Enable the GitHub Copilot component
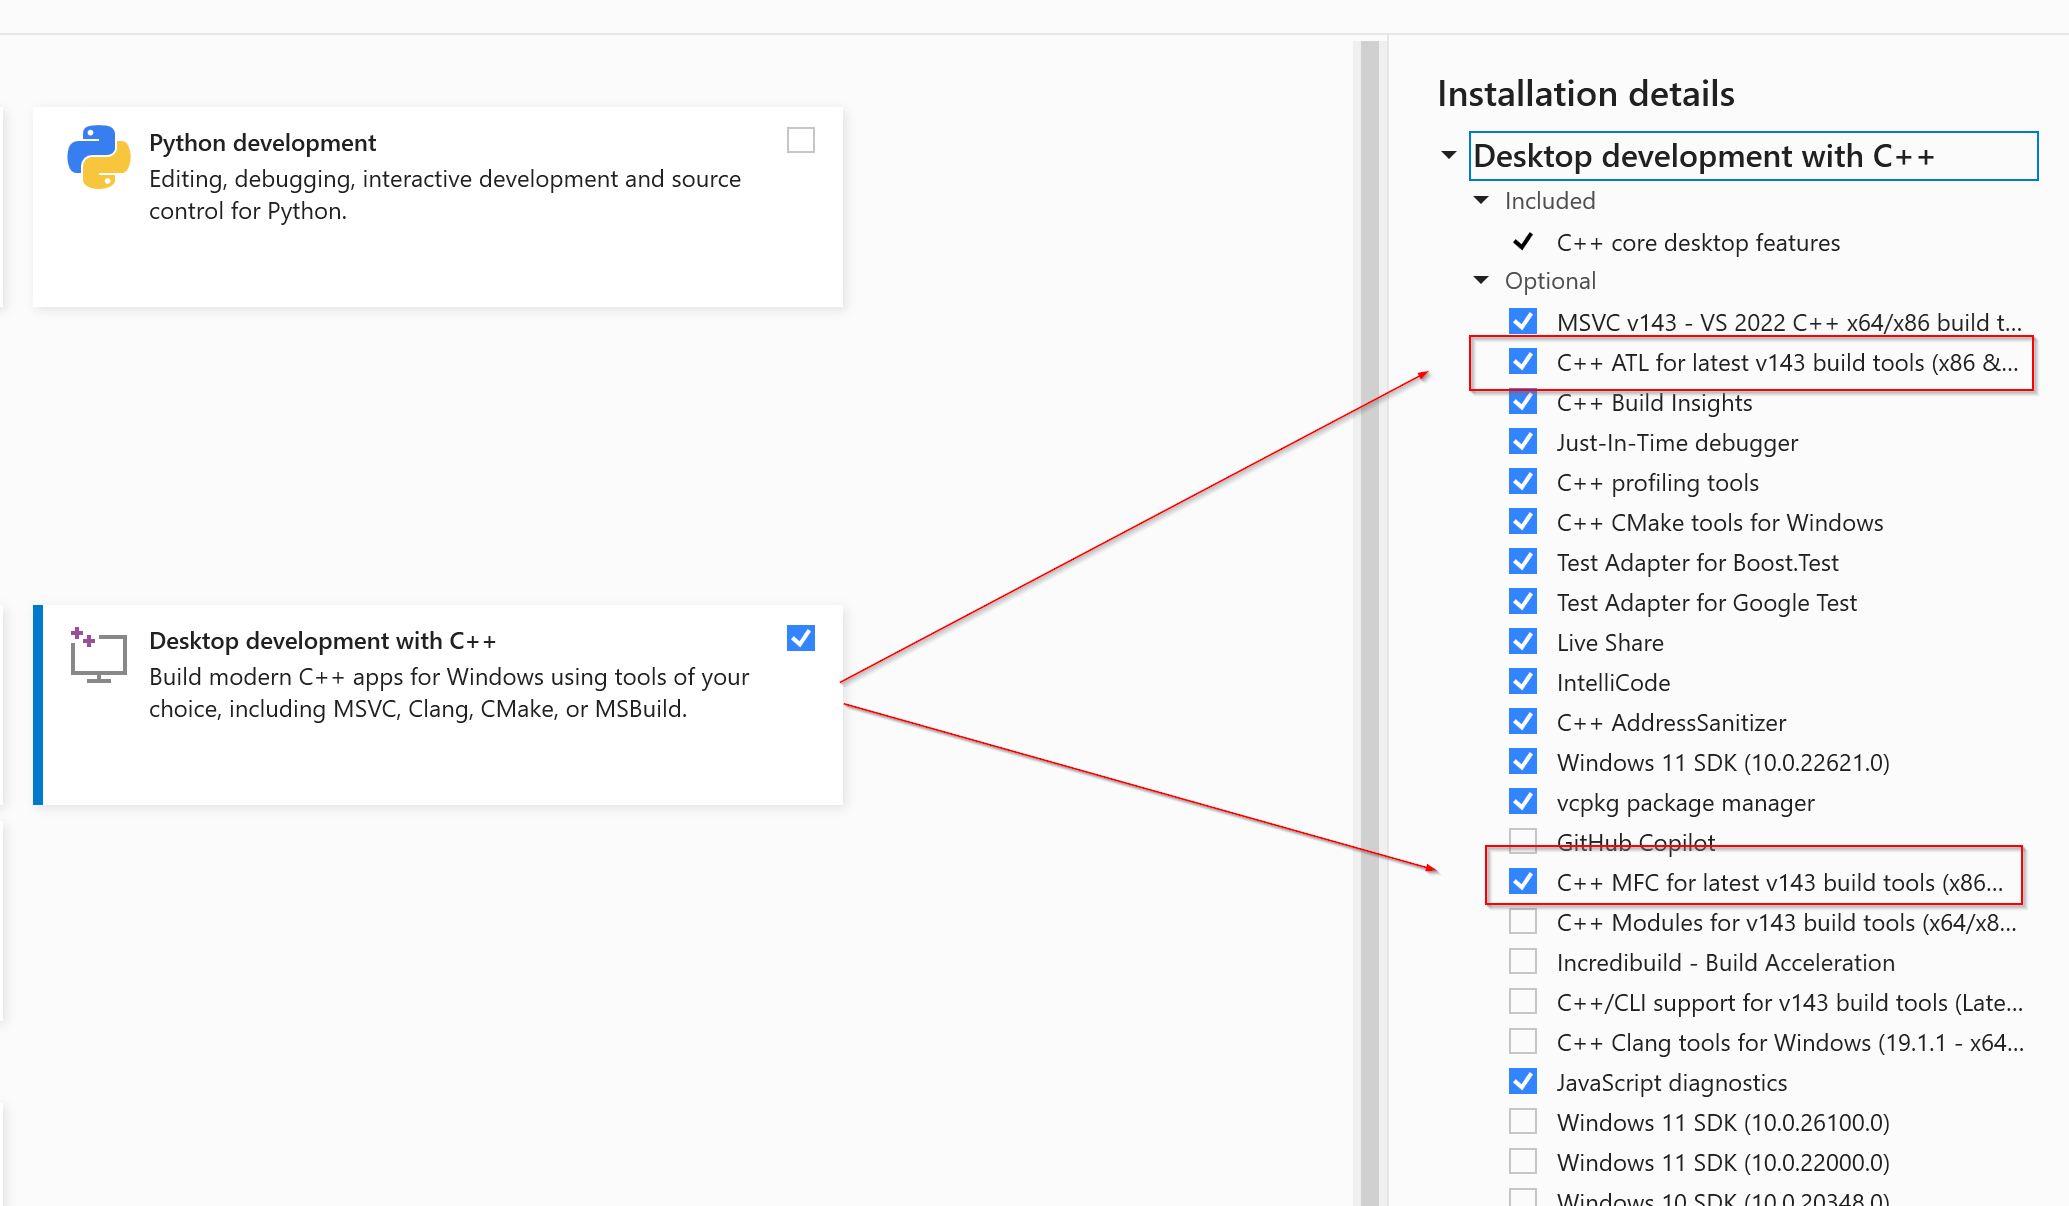This screenshot has height=1206, width=2069. click(1523, 841)
